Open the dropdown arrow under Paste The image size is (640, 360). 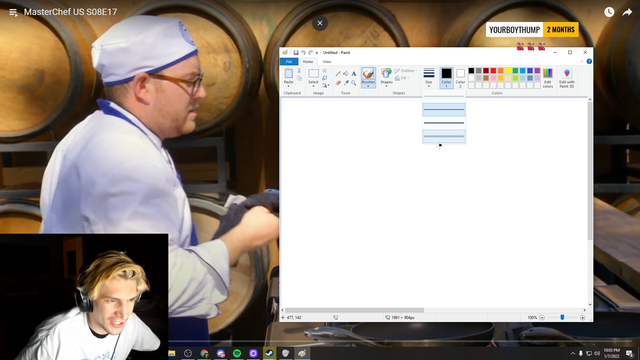(289, 86)
